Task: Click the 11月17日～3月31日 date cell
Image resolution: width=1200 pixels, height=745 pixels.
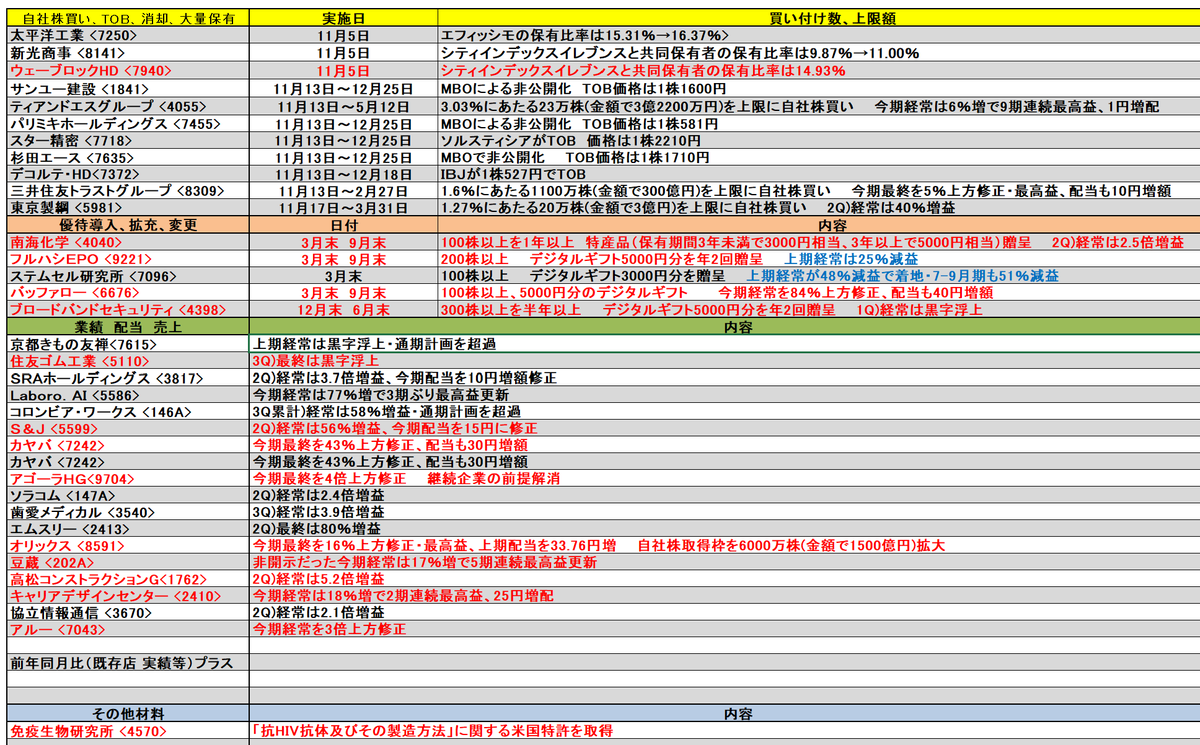Action: [x=343, y=208]
